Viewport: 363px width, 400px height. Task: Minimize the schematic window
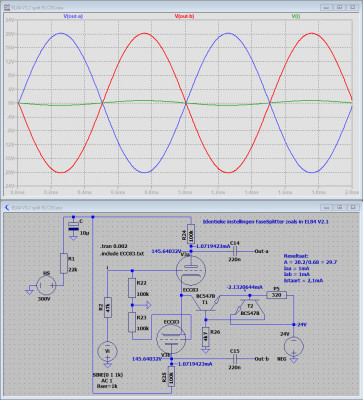coord(326,207)
